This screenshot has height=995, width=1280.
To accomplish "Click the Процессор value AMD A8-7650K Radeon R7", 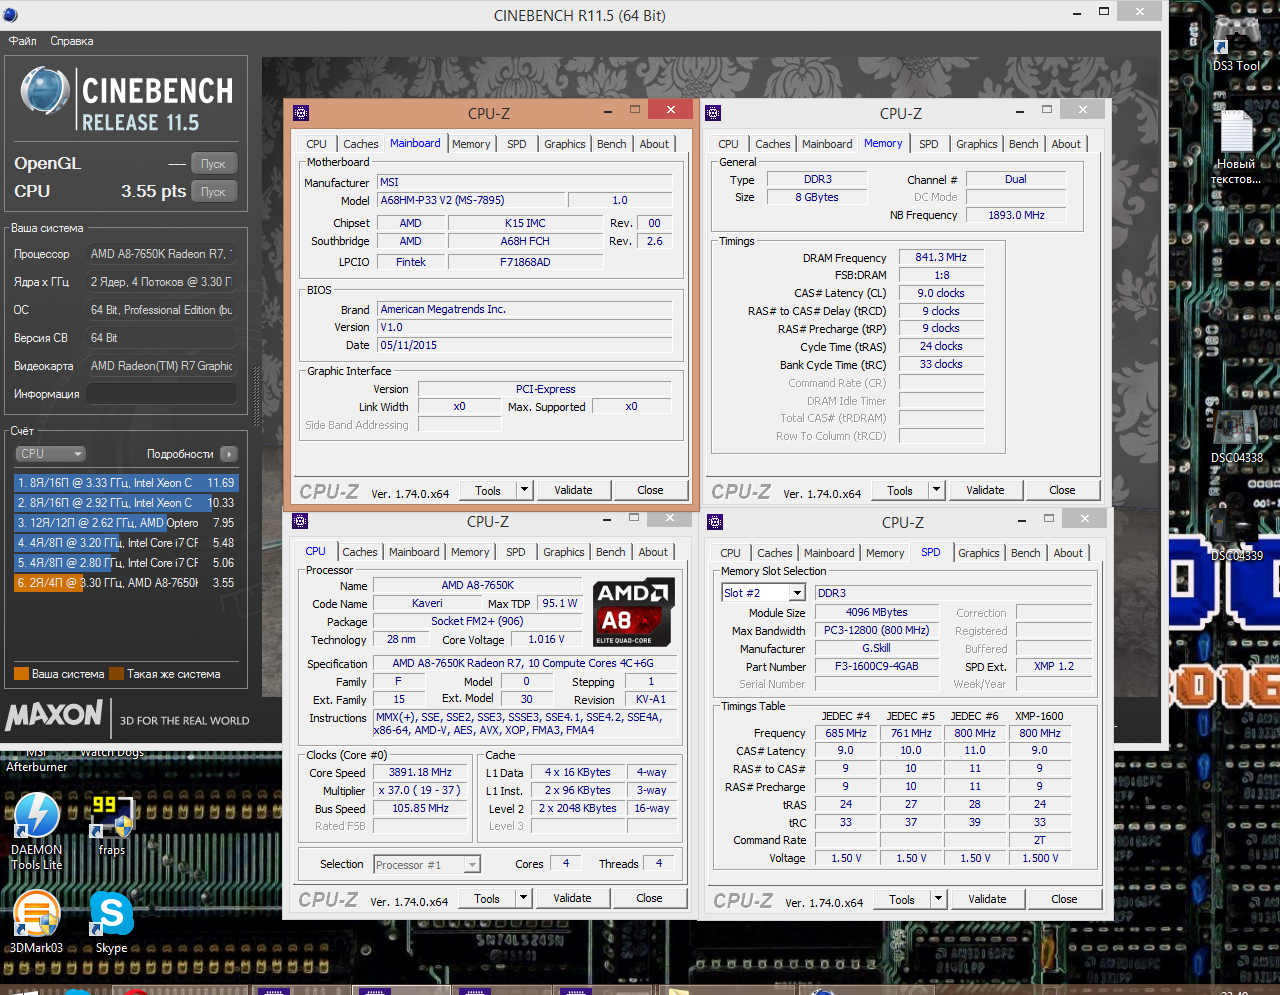I will pos(161,254).
